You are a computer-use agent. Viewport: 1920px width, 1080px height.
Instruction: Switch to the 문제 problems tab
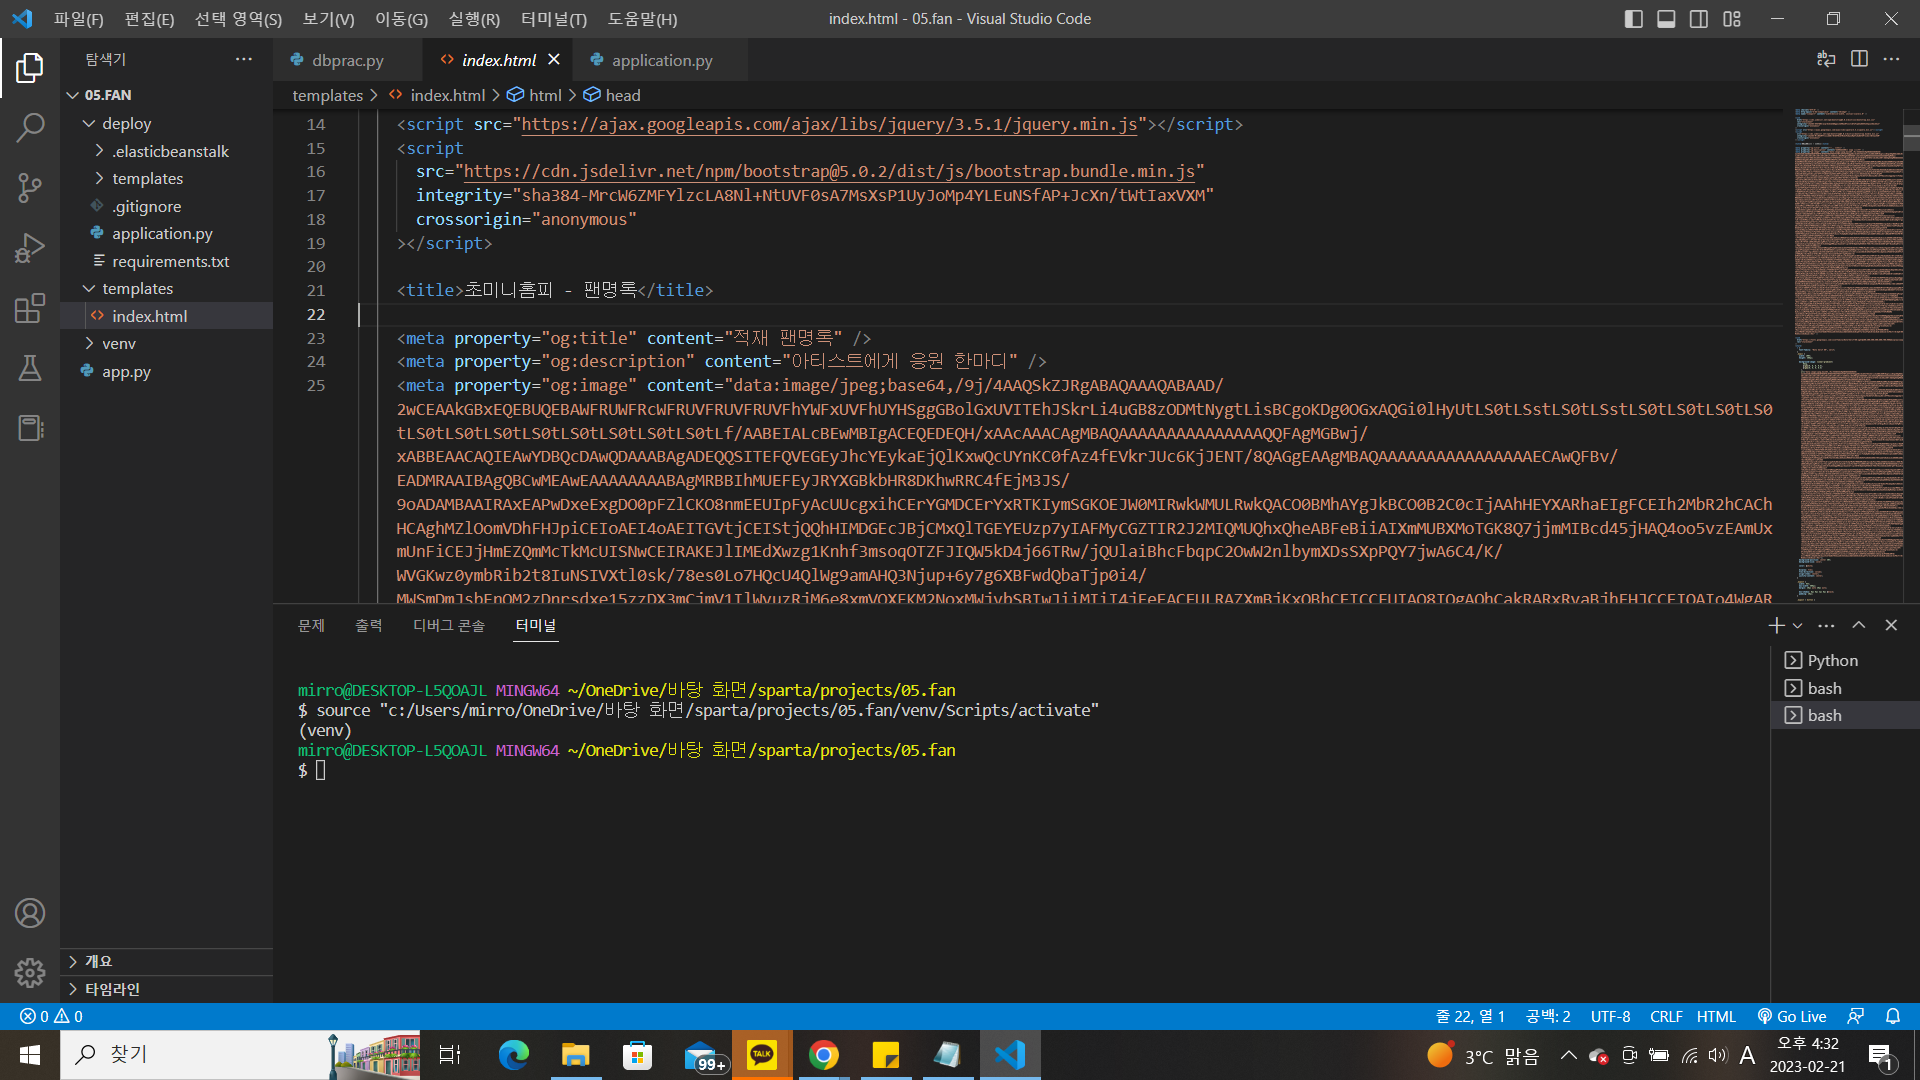[x=311, y=625]
